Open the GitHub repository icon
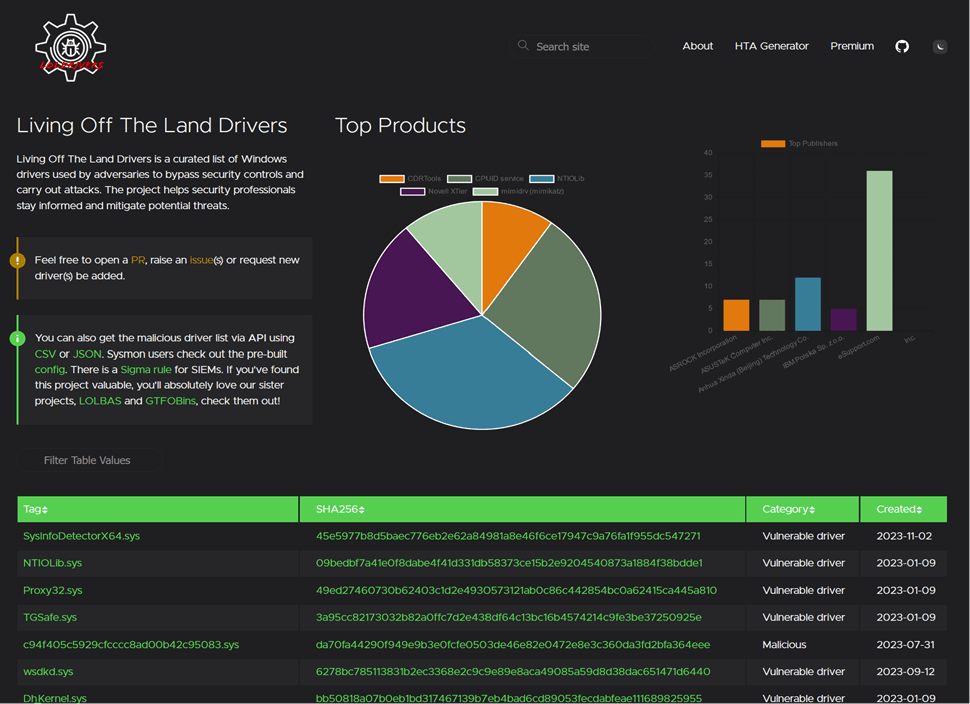The width and height of the screenshot is (970, 704). pyautogui.click(x=902, y=47)
